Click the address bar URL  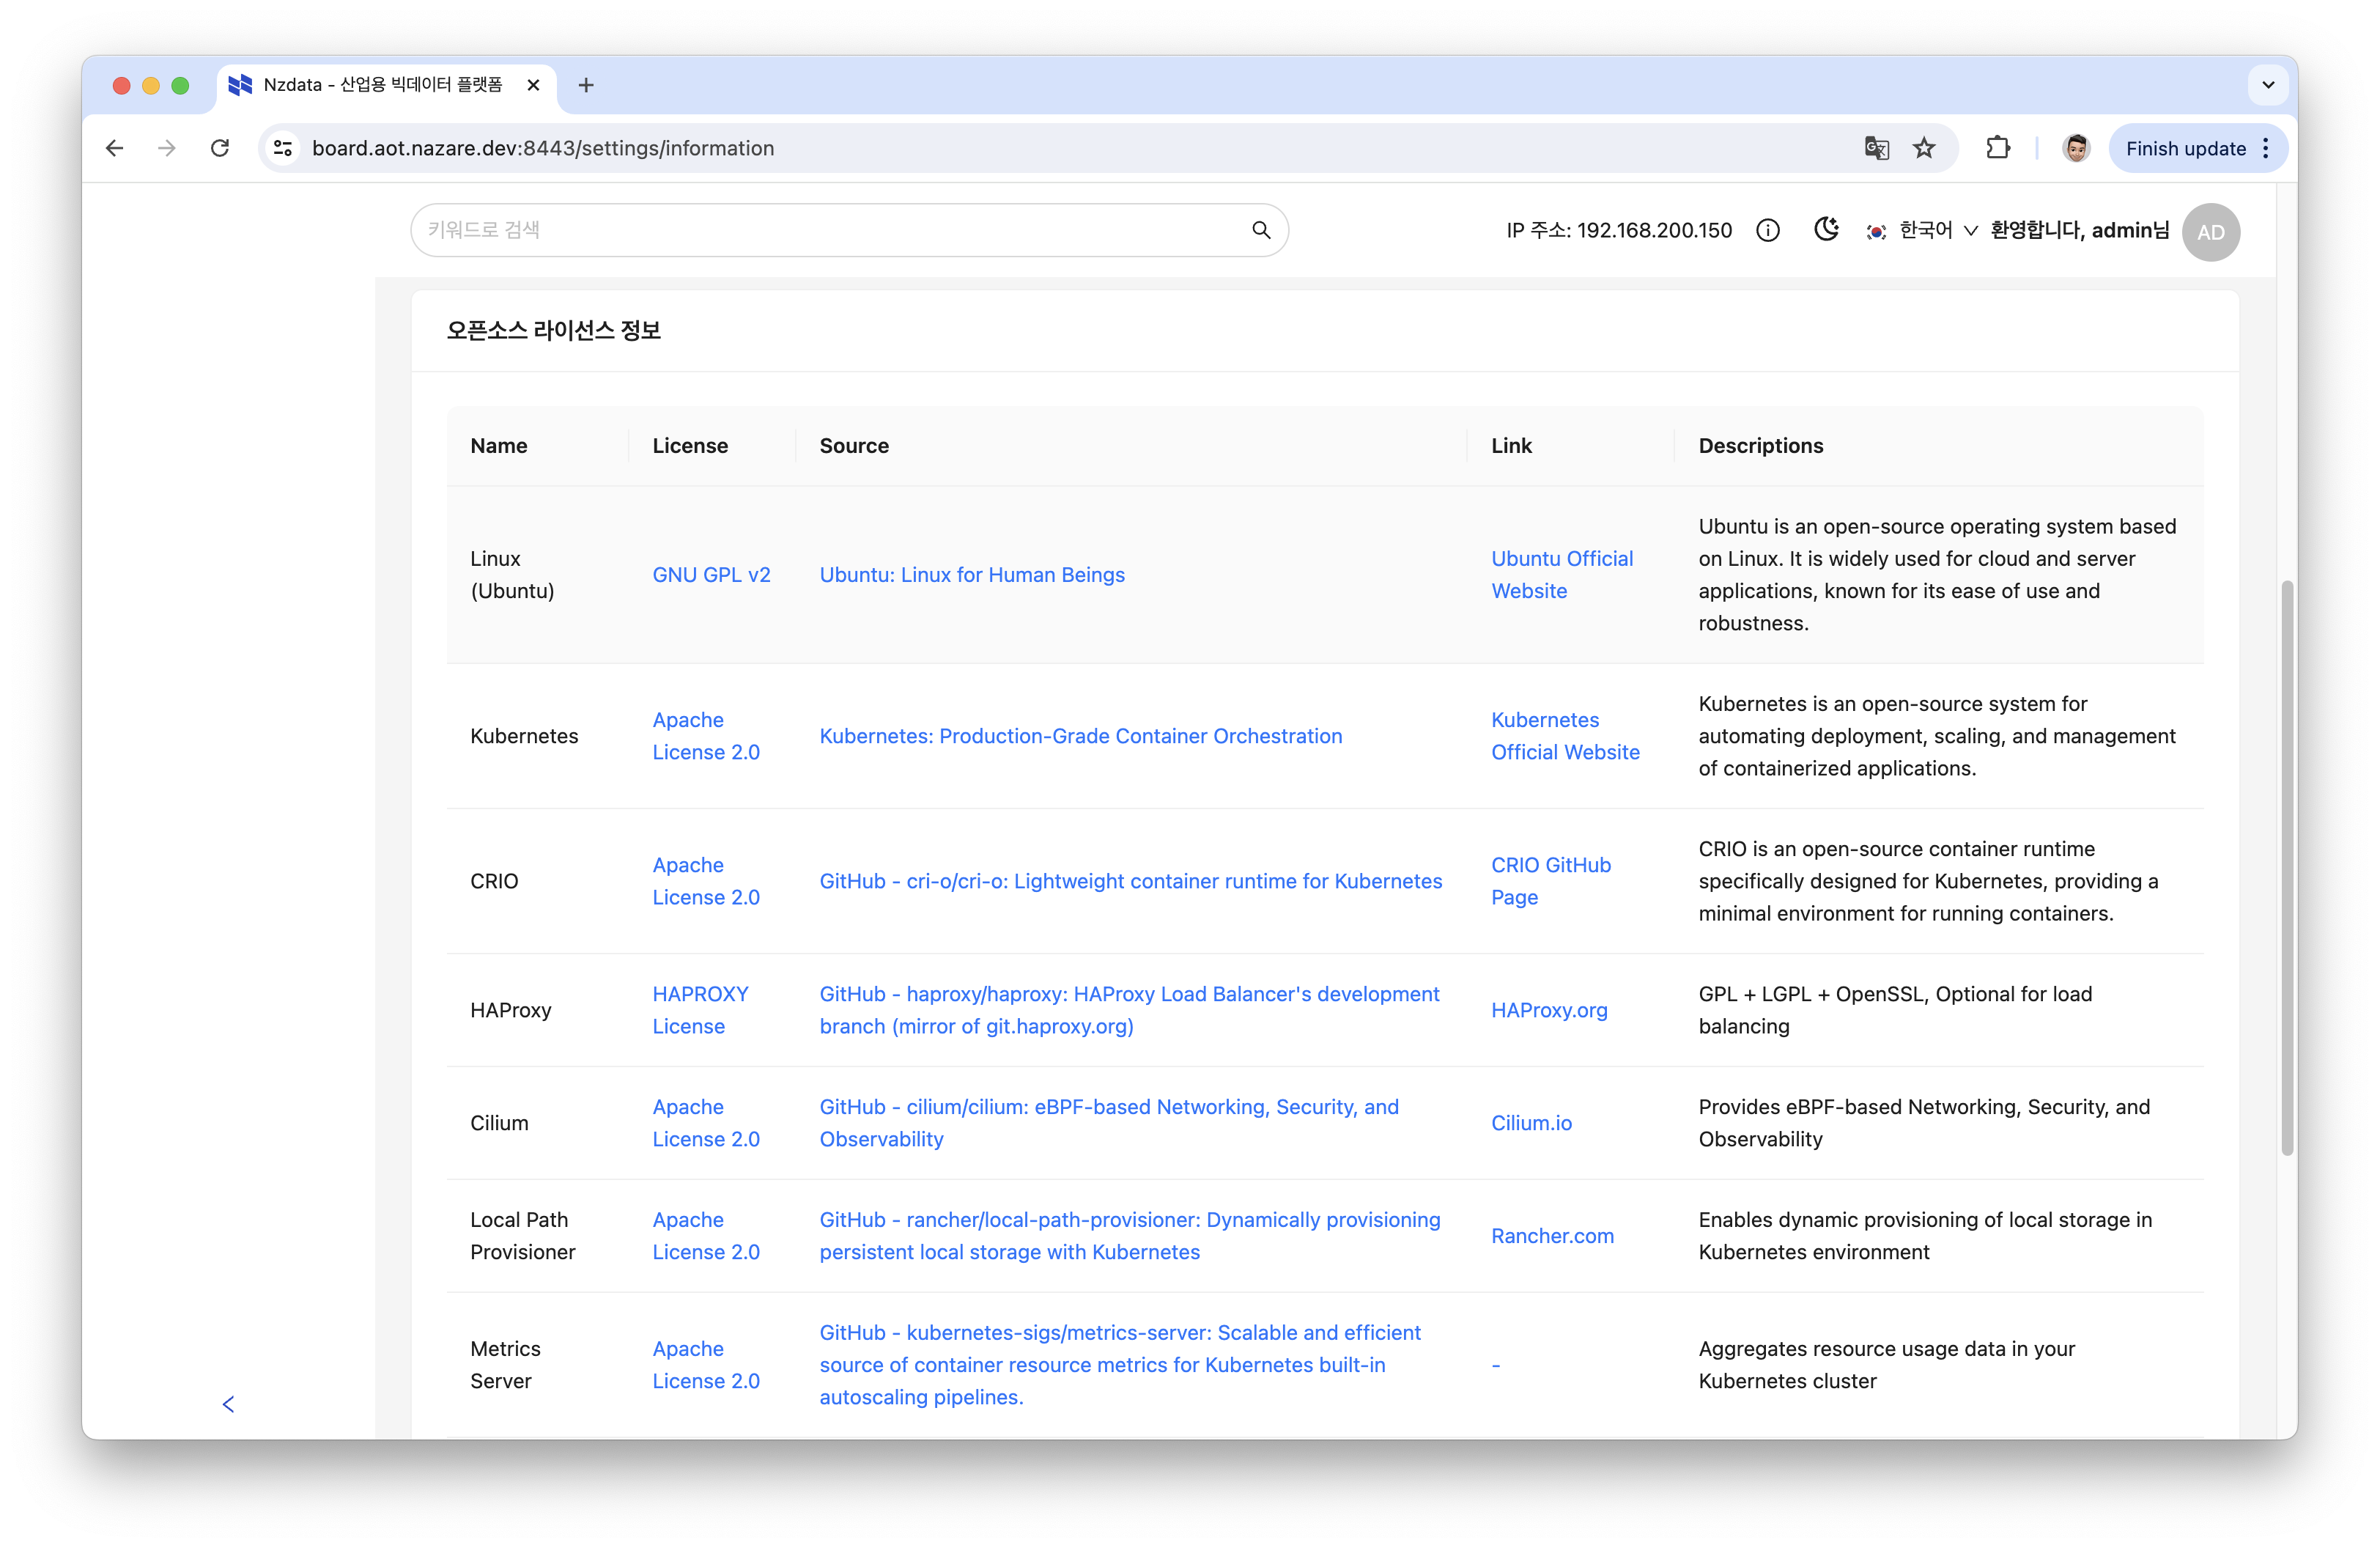click(x=543, y=148)
